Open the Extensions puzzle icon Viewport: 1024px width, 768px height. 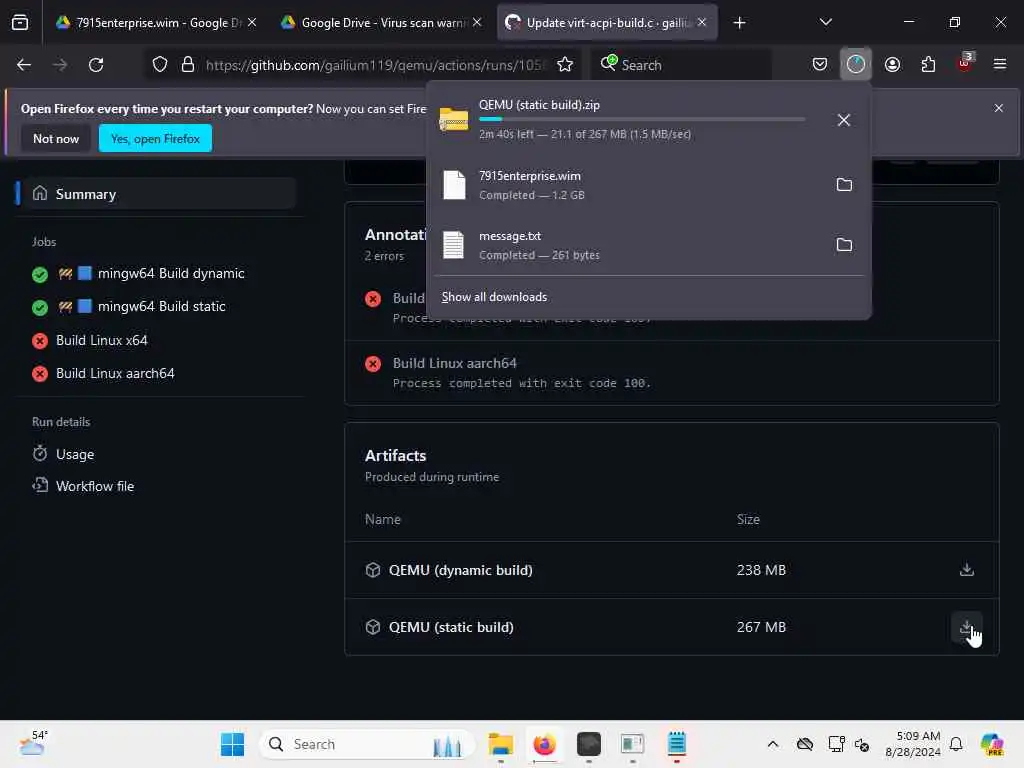coord(928,65)
